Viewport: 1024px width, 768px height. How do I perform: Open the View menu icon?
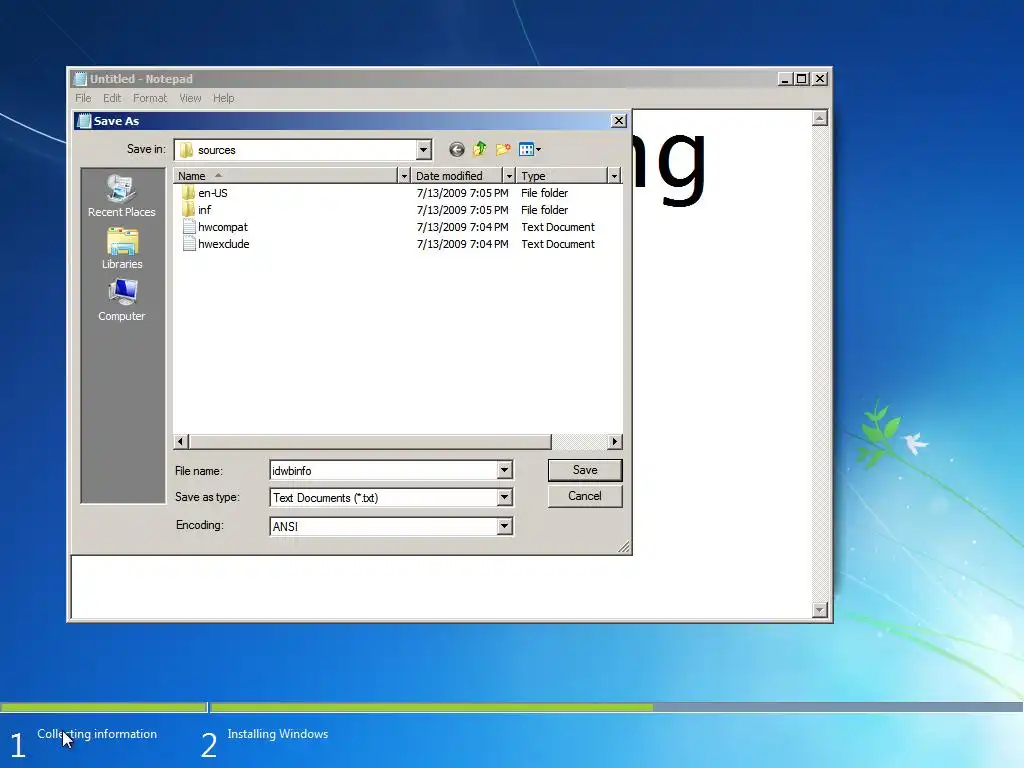click(x=530, y=150)
